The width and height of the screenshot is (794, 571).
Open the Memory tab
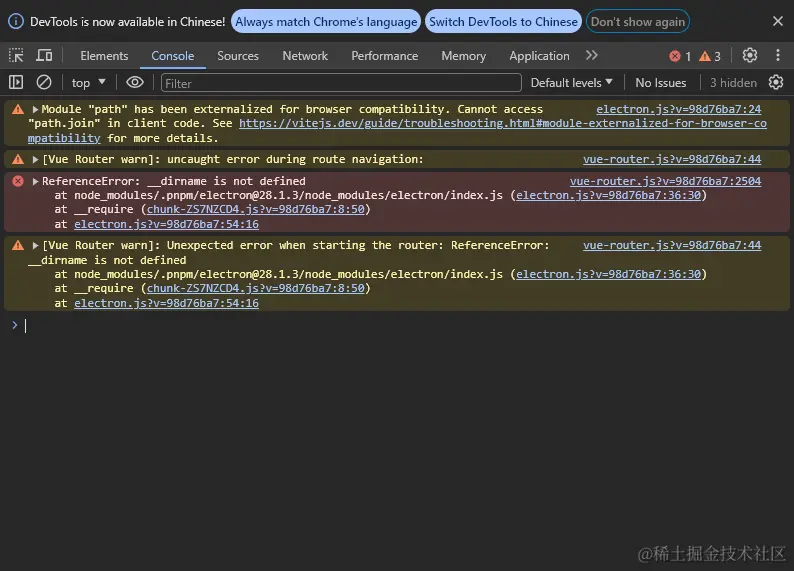click(463, 56)
